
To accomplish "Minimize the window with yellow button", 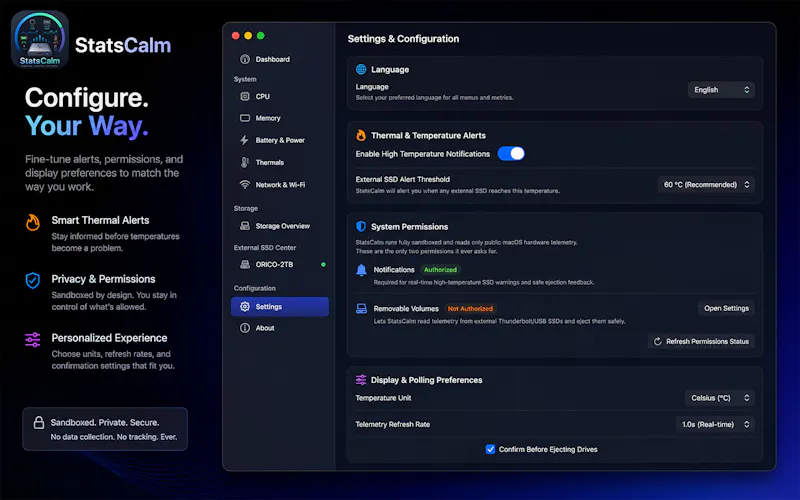I will coord(248,35).
